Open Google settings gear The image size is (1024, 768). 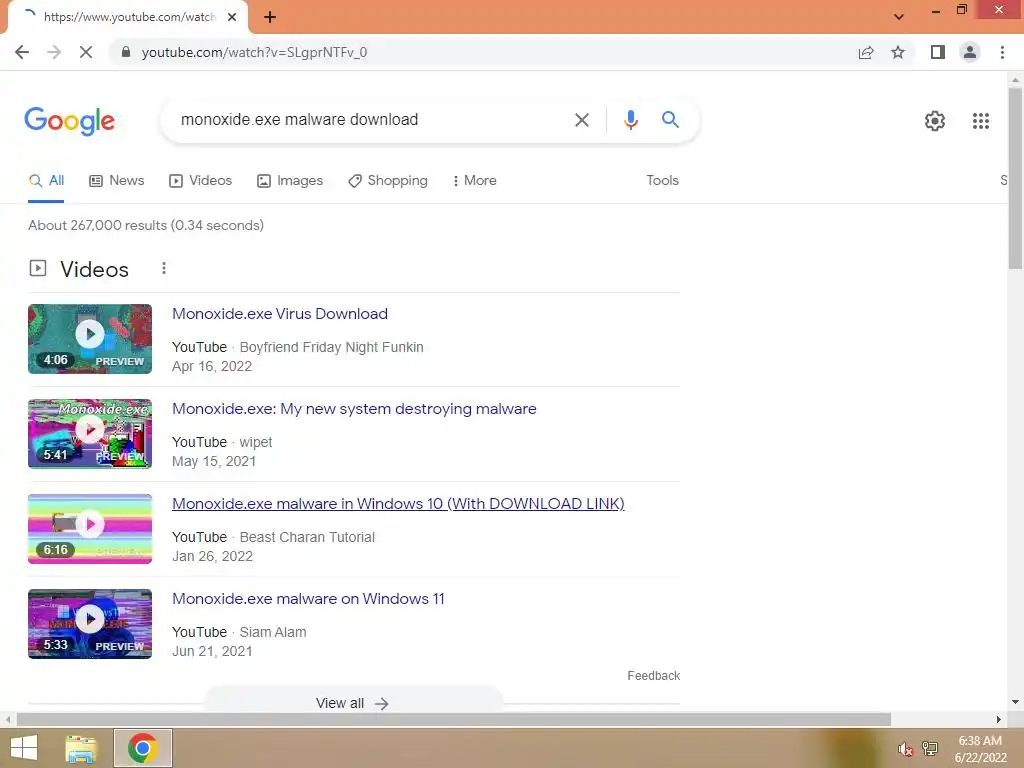935,121
